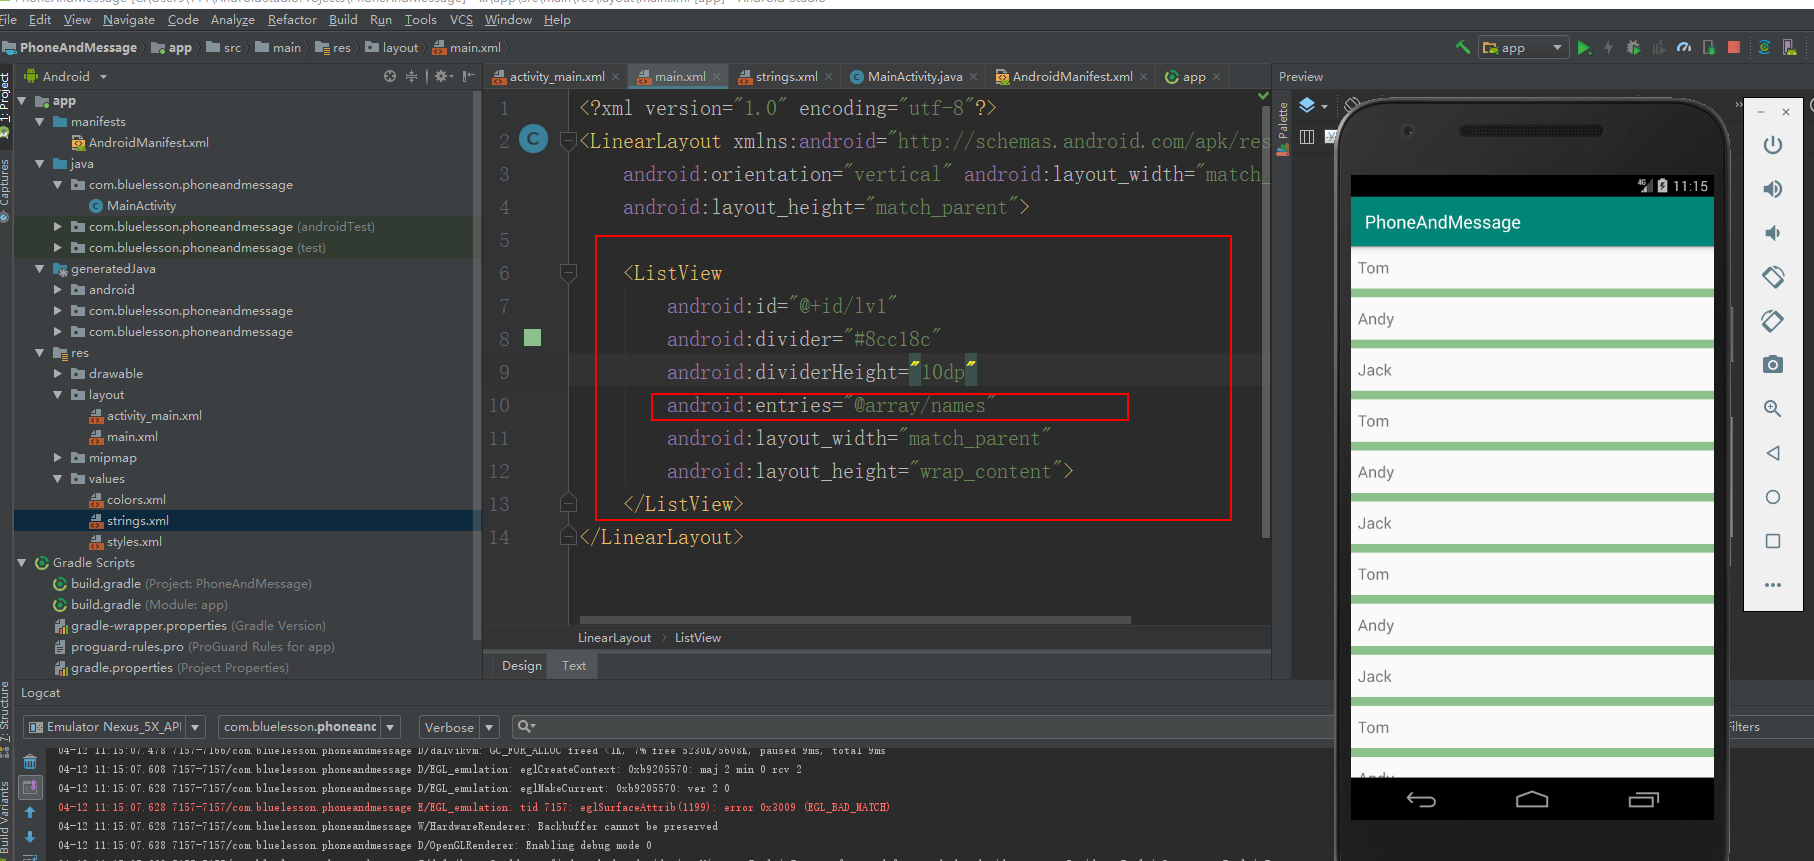Click the Debug app bug icon

coord(1633,48)
